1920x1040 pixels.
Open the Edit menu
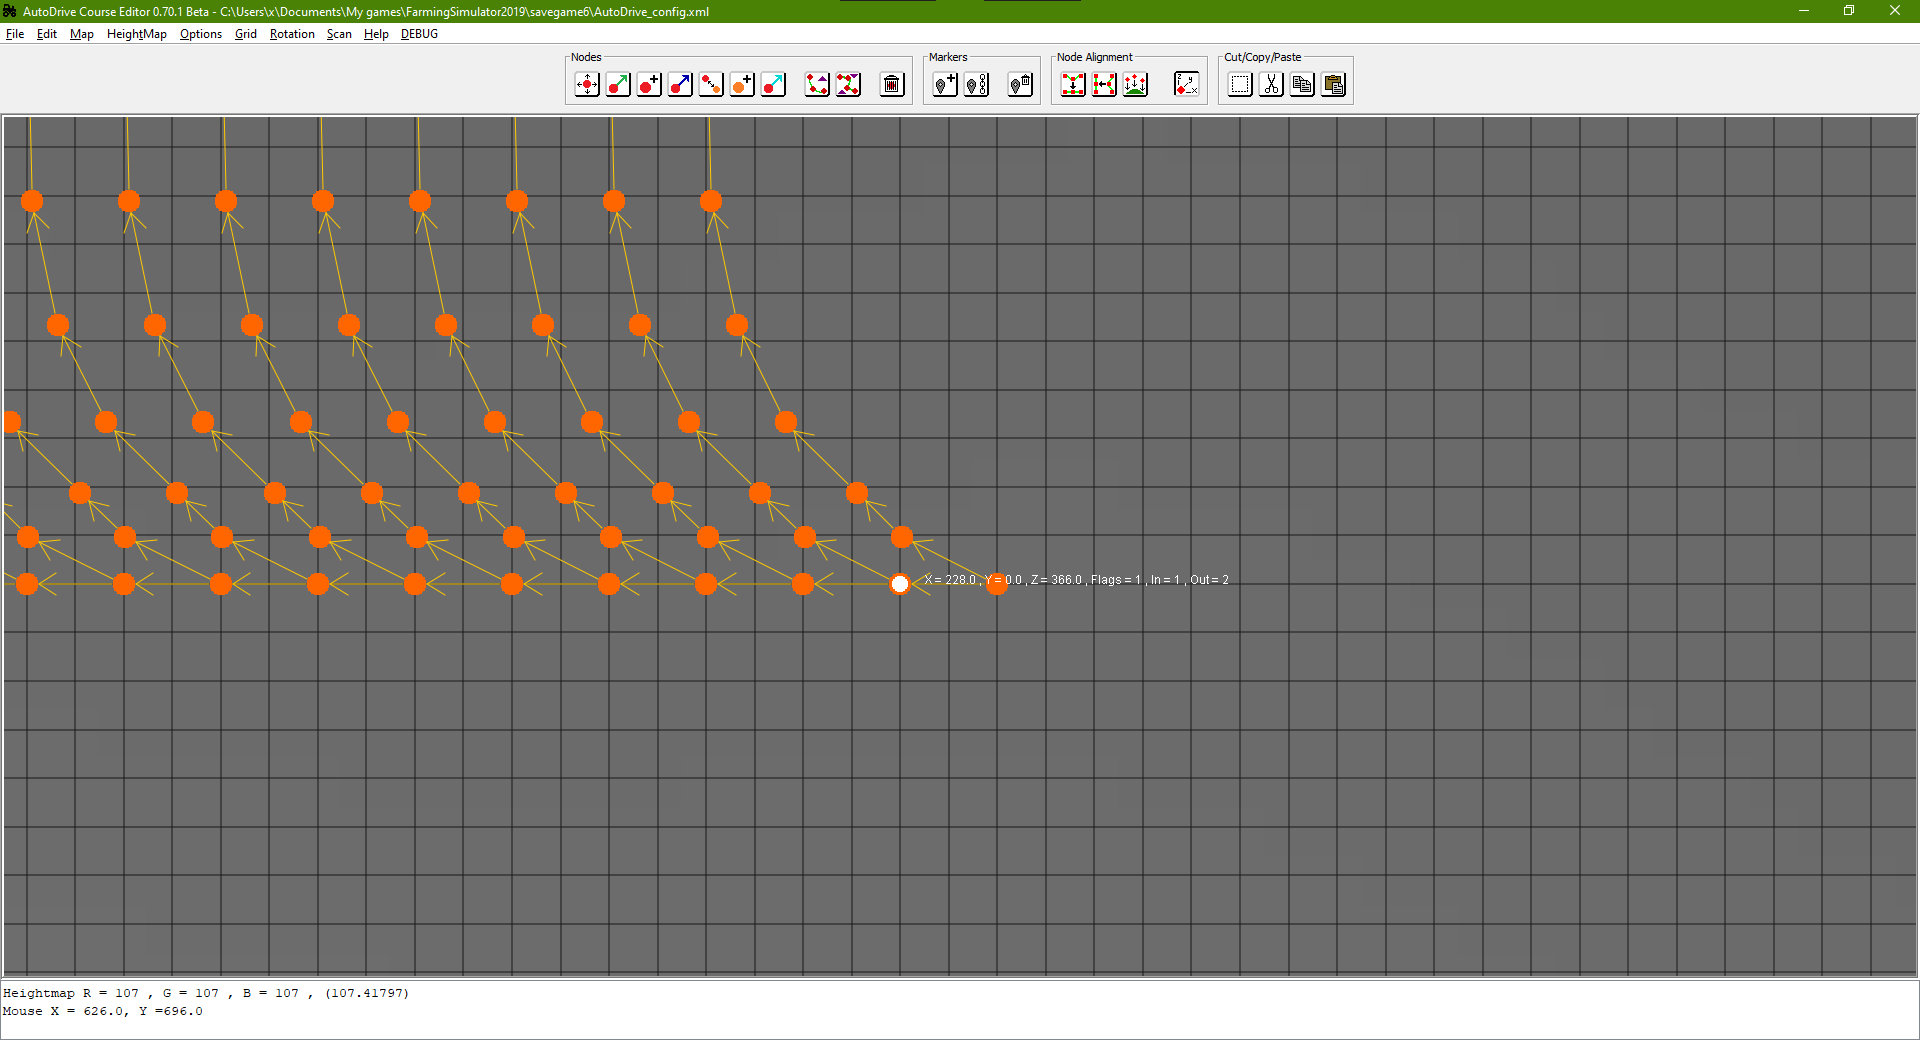(47, 34)
